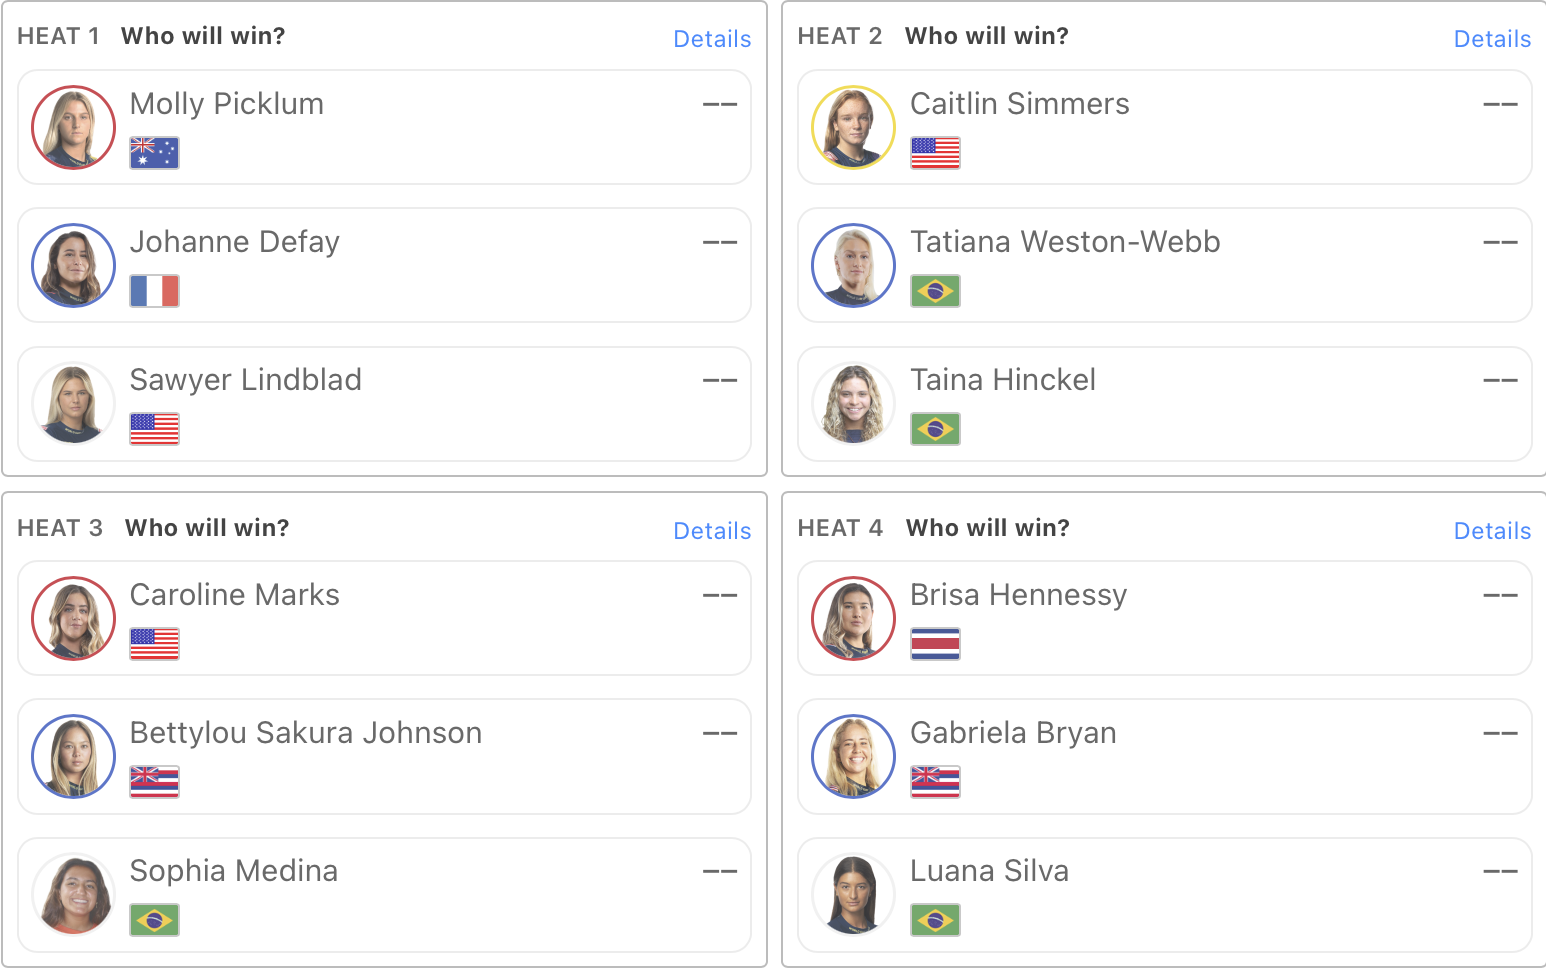Image resolution: width=1546 pixels, height=968 pixels.
Task: Click Brisa Hennessy's avatar photo
Action: pos(853,619)
